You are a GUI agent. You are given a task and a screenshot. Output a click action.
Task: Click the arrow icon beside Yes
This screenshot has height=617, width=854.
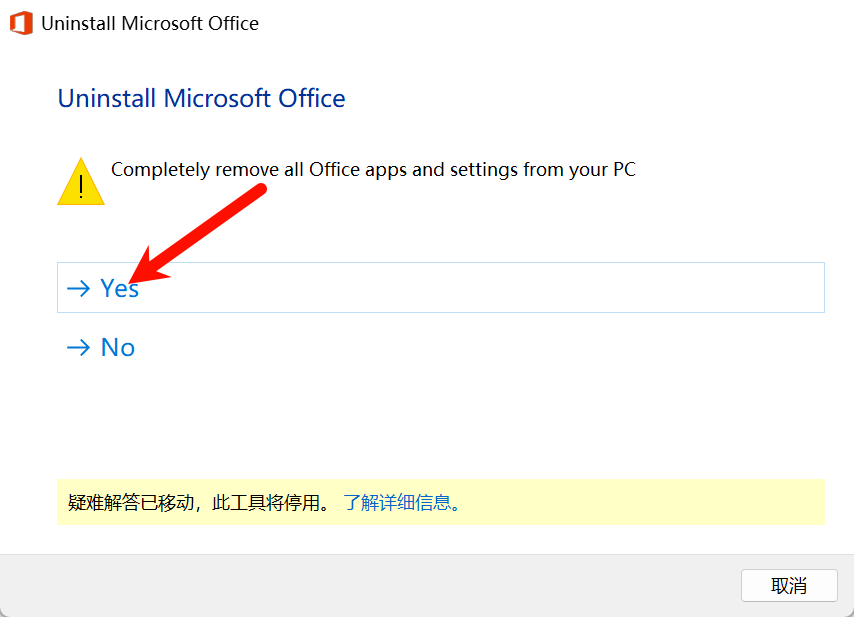pyautogui.click(x=78, y=288)
